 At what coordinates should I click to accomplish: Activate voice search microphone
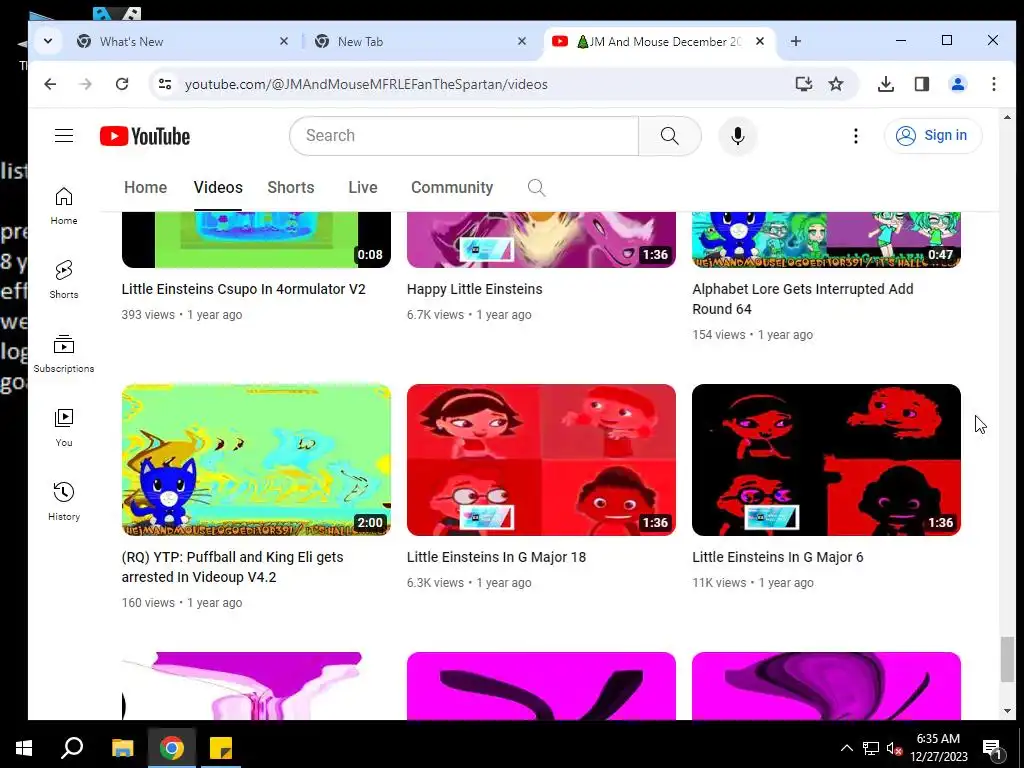738,136
